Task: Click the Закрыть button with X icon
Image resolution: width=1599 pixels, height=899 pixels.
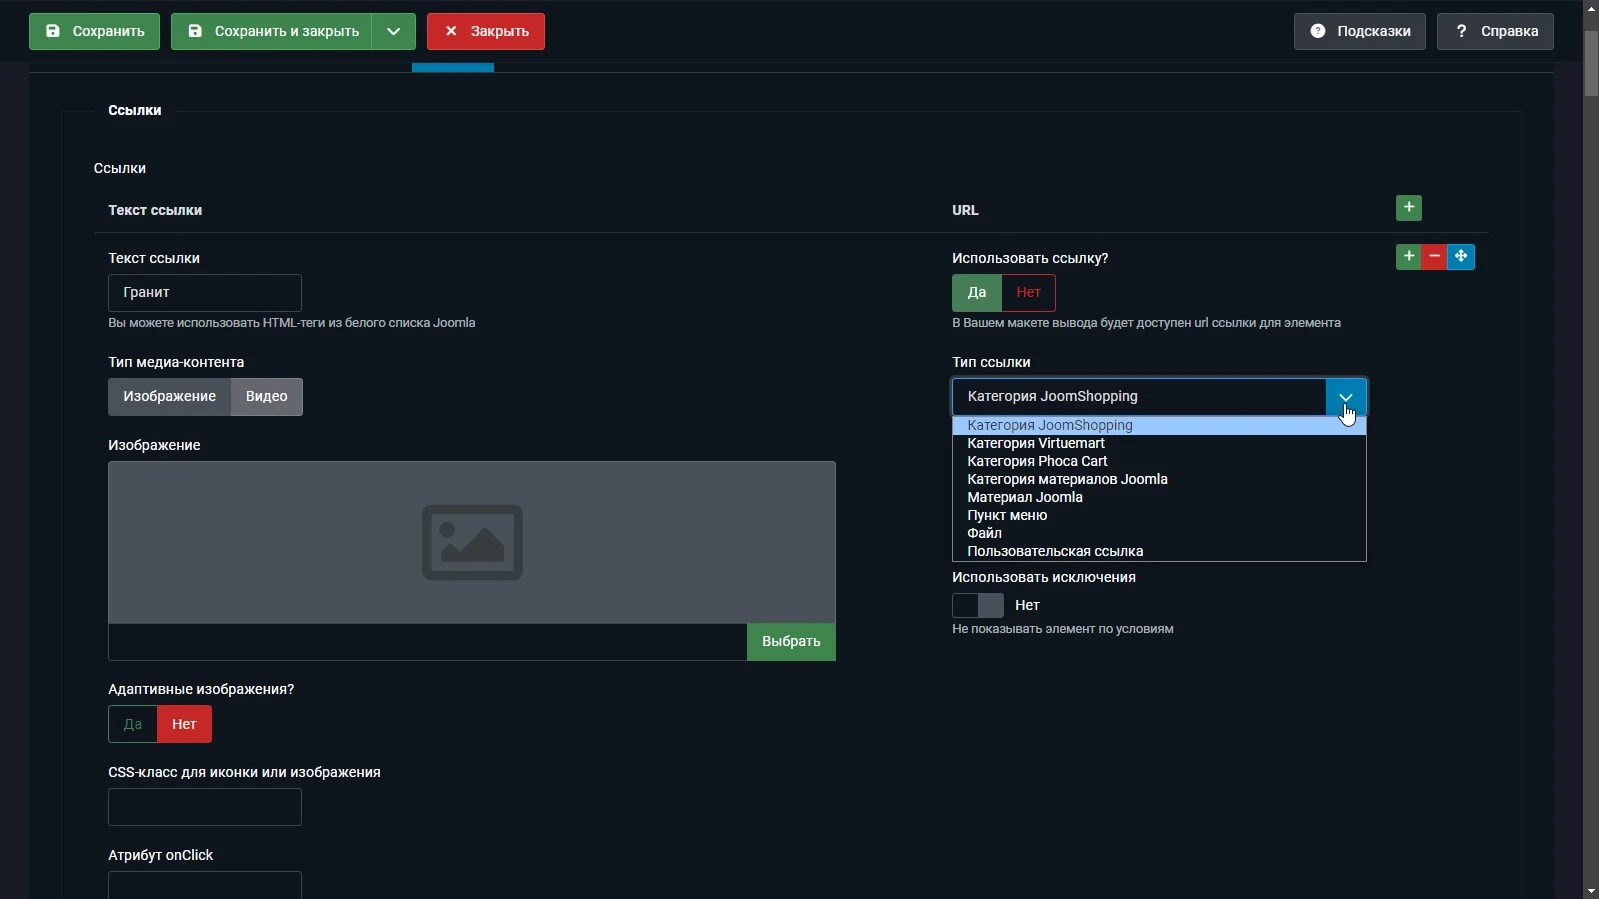Action: pyautogui.click(x=486, y=31)
